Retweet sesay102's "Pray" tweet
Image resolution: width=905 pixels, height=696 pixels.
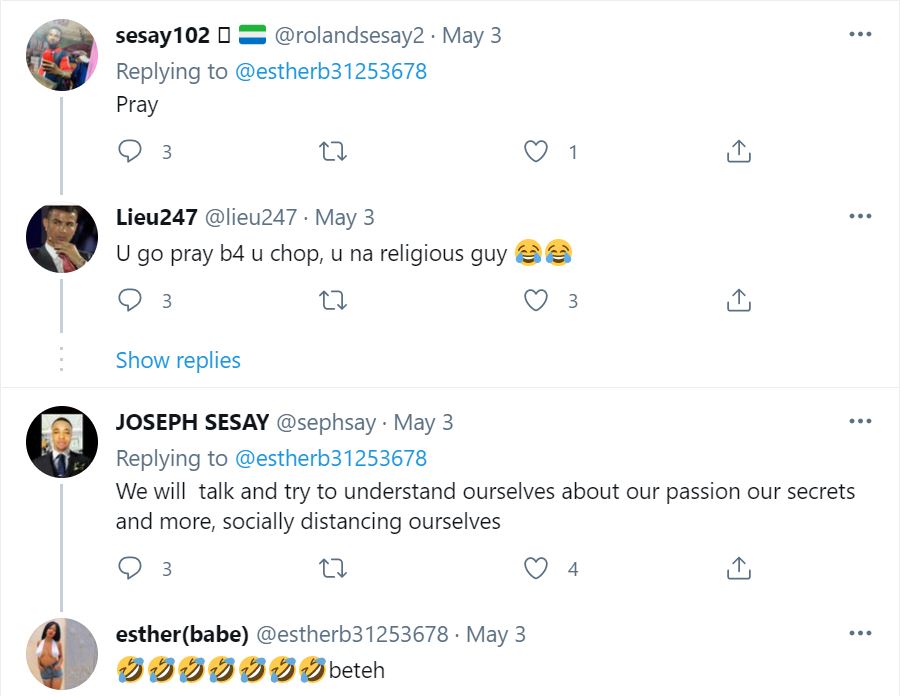click(332, 152)
